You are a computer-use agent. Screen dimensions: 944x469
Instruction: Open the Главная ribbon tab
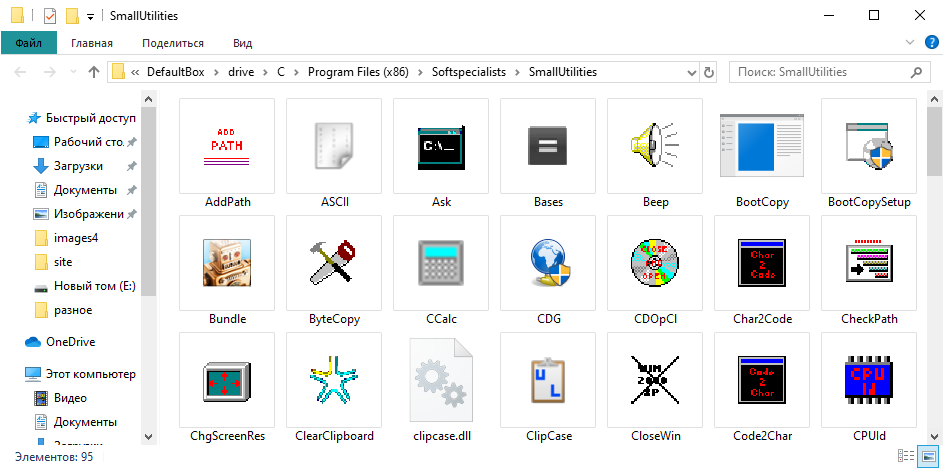click(x=92, y=43)
